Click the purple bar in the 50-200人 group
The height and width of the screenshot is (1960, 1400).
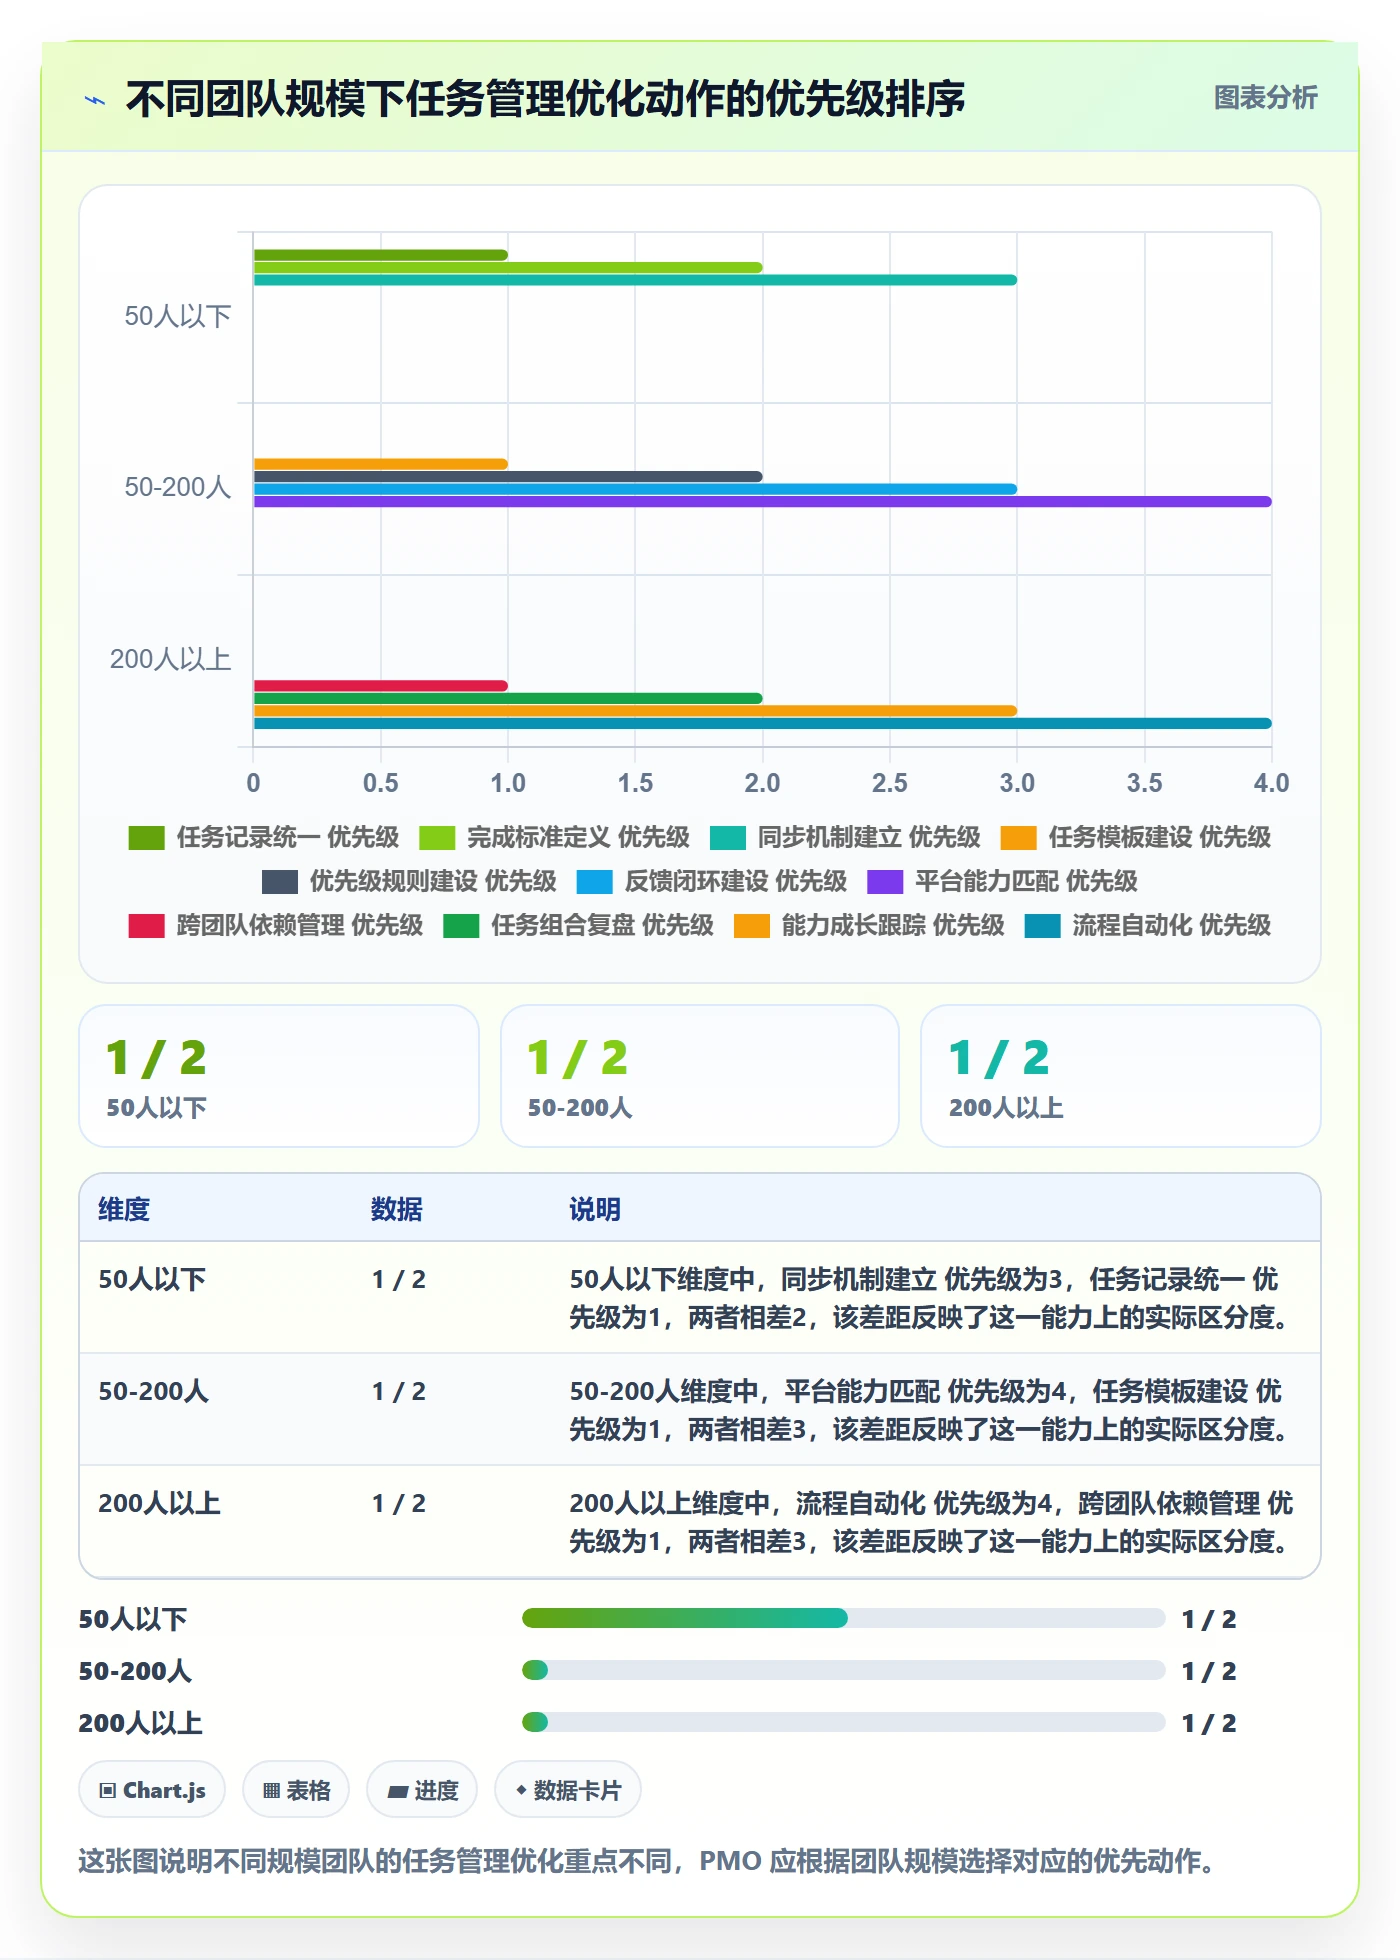coord(762,502)
